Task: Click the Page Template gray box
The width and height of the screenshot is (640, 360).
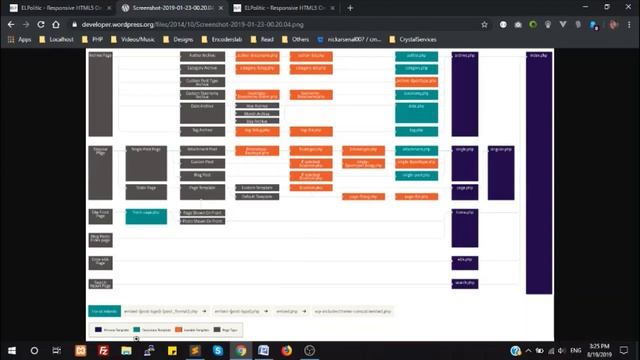Action: pos(202,192)
